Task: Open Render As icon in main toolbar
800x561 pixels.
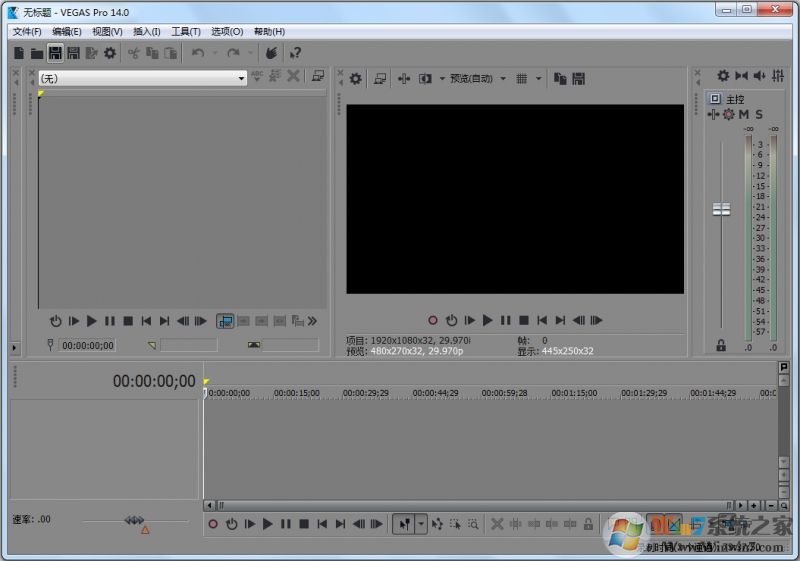Action: (x=91, y=53)
